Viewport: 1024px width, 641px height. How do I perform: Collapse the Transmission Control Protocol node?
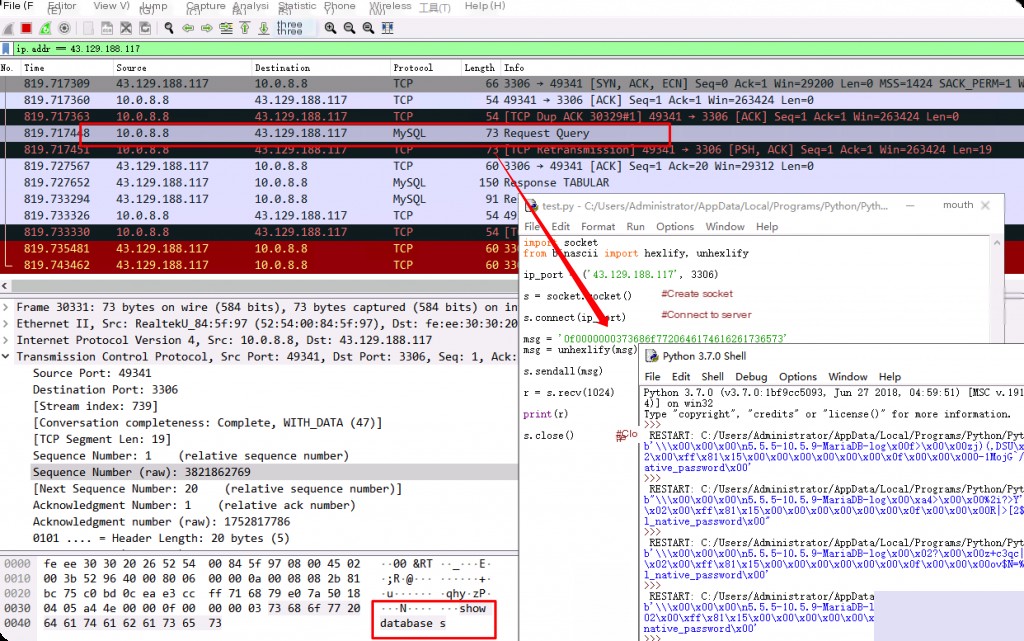point(6,356)
